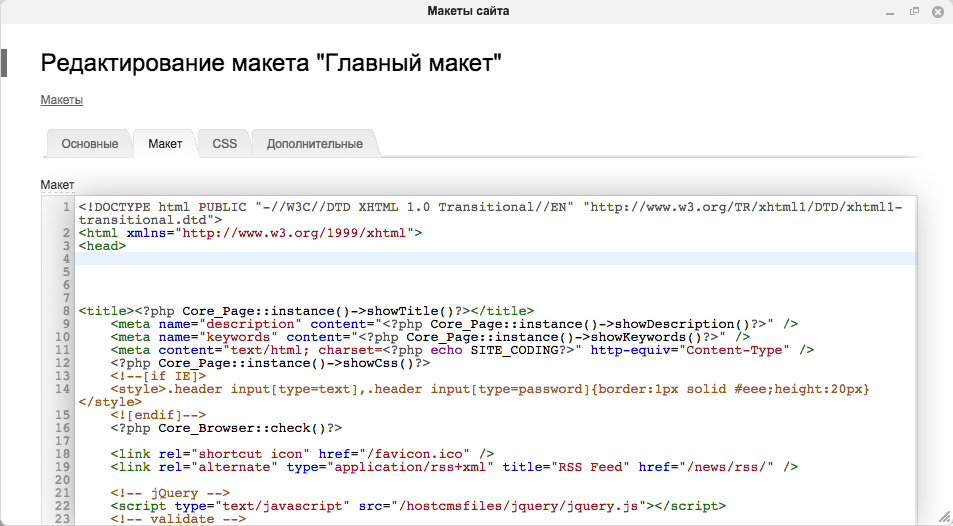
Task: Click the RSS Feed link line
Action: (x=455, y=467)
